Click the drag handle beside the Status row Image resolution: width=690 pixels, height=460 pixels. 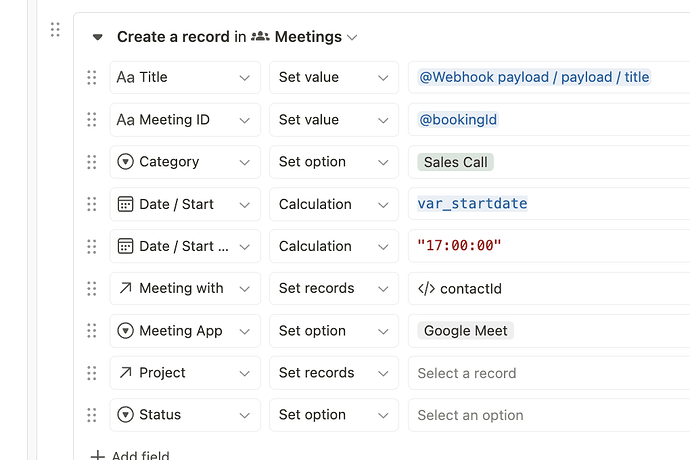tap(92, 415)
